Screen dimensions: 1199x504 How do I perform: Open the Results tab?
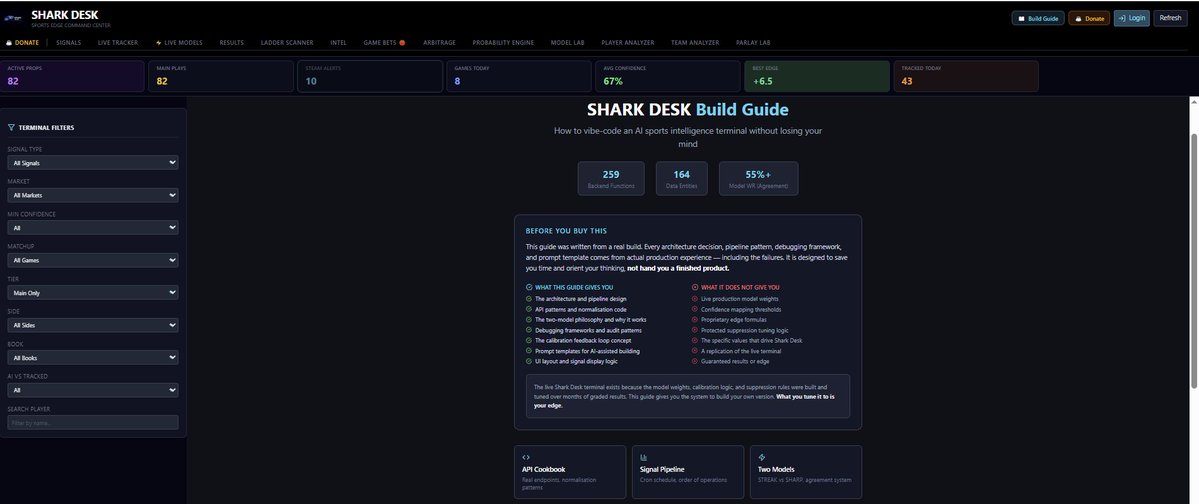[x=232, y=43]
